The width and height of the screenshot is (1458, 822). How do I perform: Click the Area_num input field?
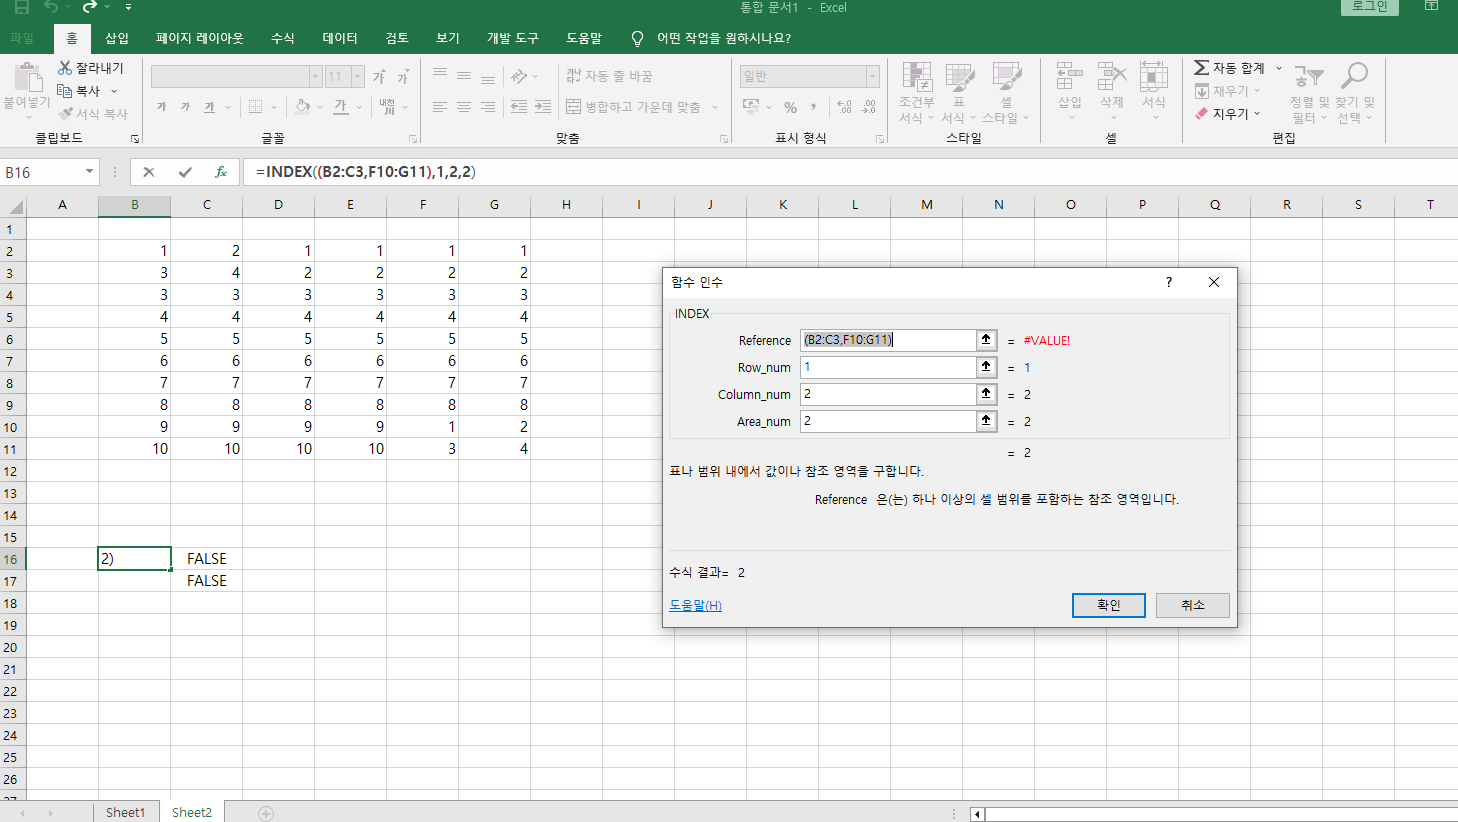888,421
